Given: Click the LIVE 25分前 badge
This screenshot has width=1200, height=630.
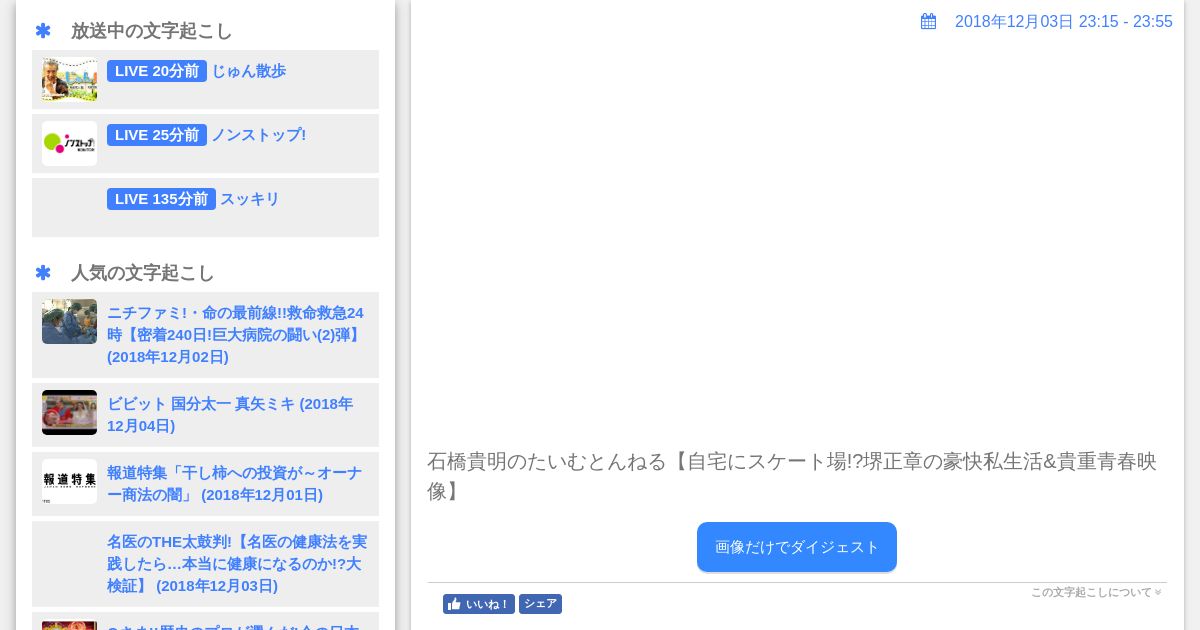Looking at the screenshot, I should tap(157, 135).
